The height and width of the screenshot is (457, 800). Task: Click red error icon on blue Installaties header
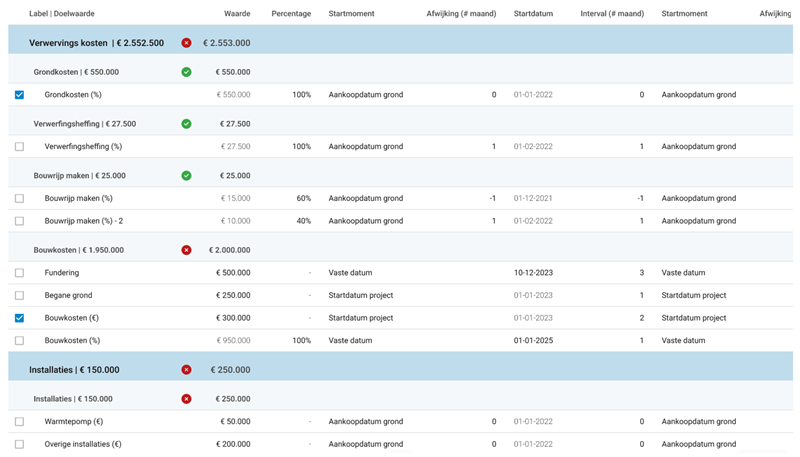click(187, 370)
